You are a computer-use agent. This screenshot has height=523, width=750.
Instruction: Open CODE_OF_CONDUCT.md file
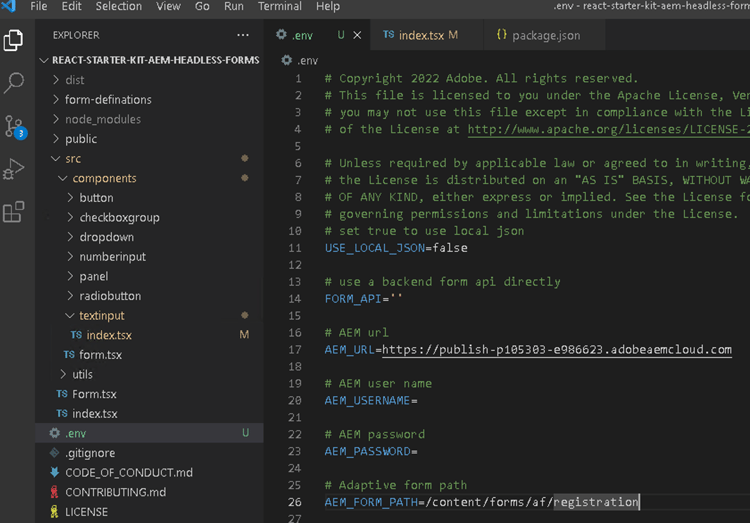click(x=128, y=472)
